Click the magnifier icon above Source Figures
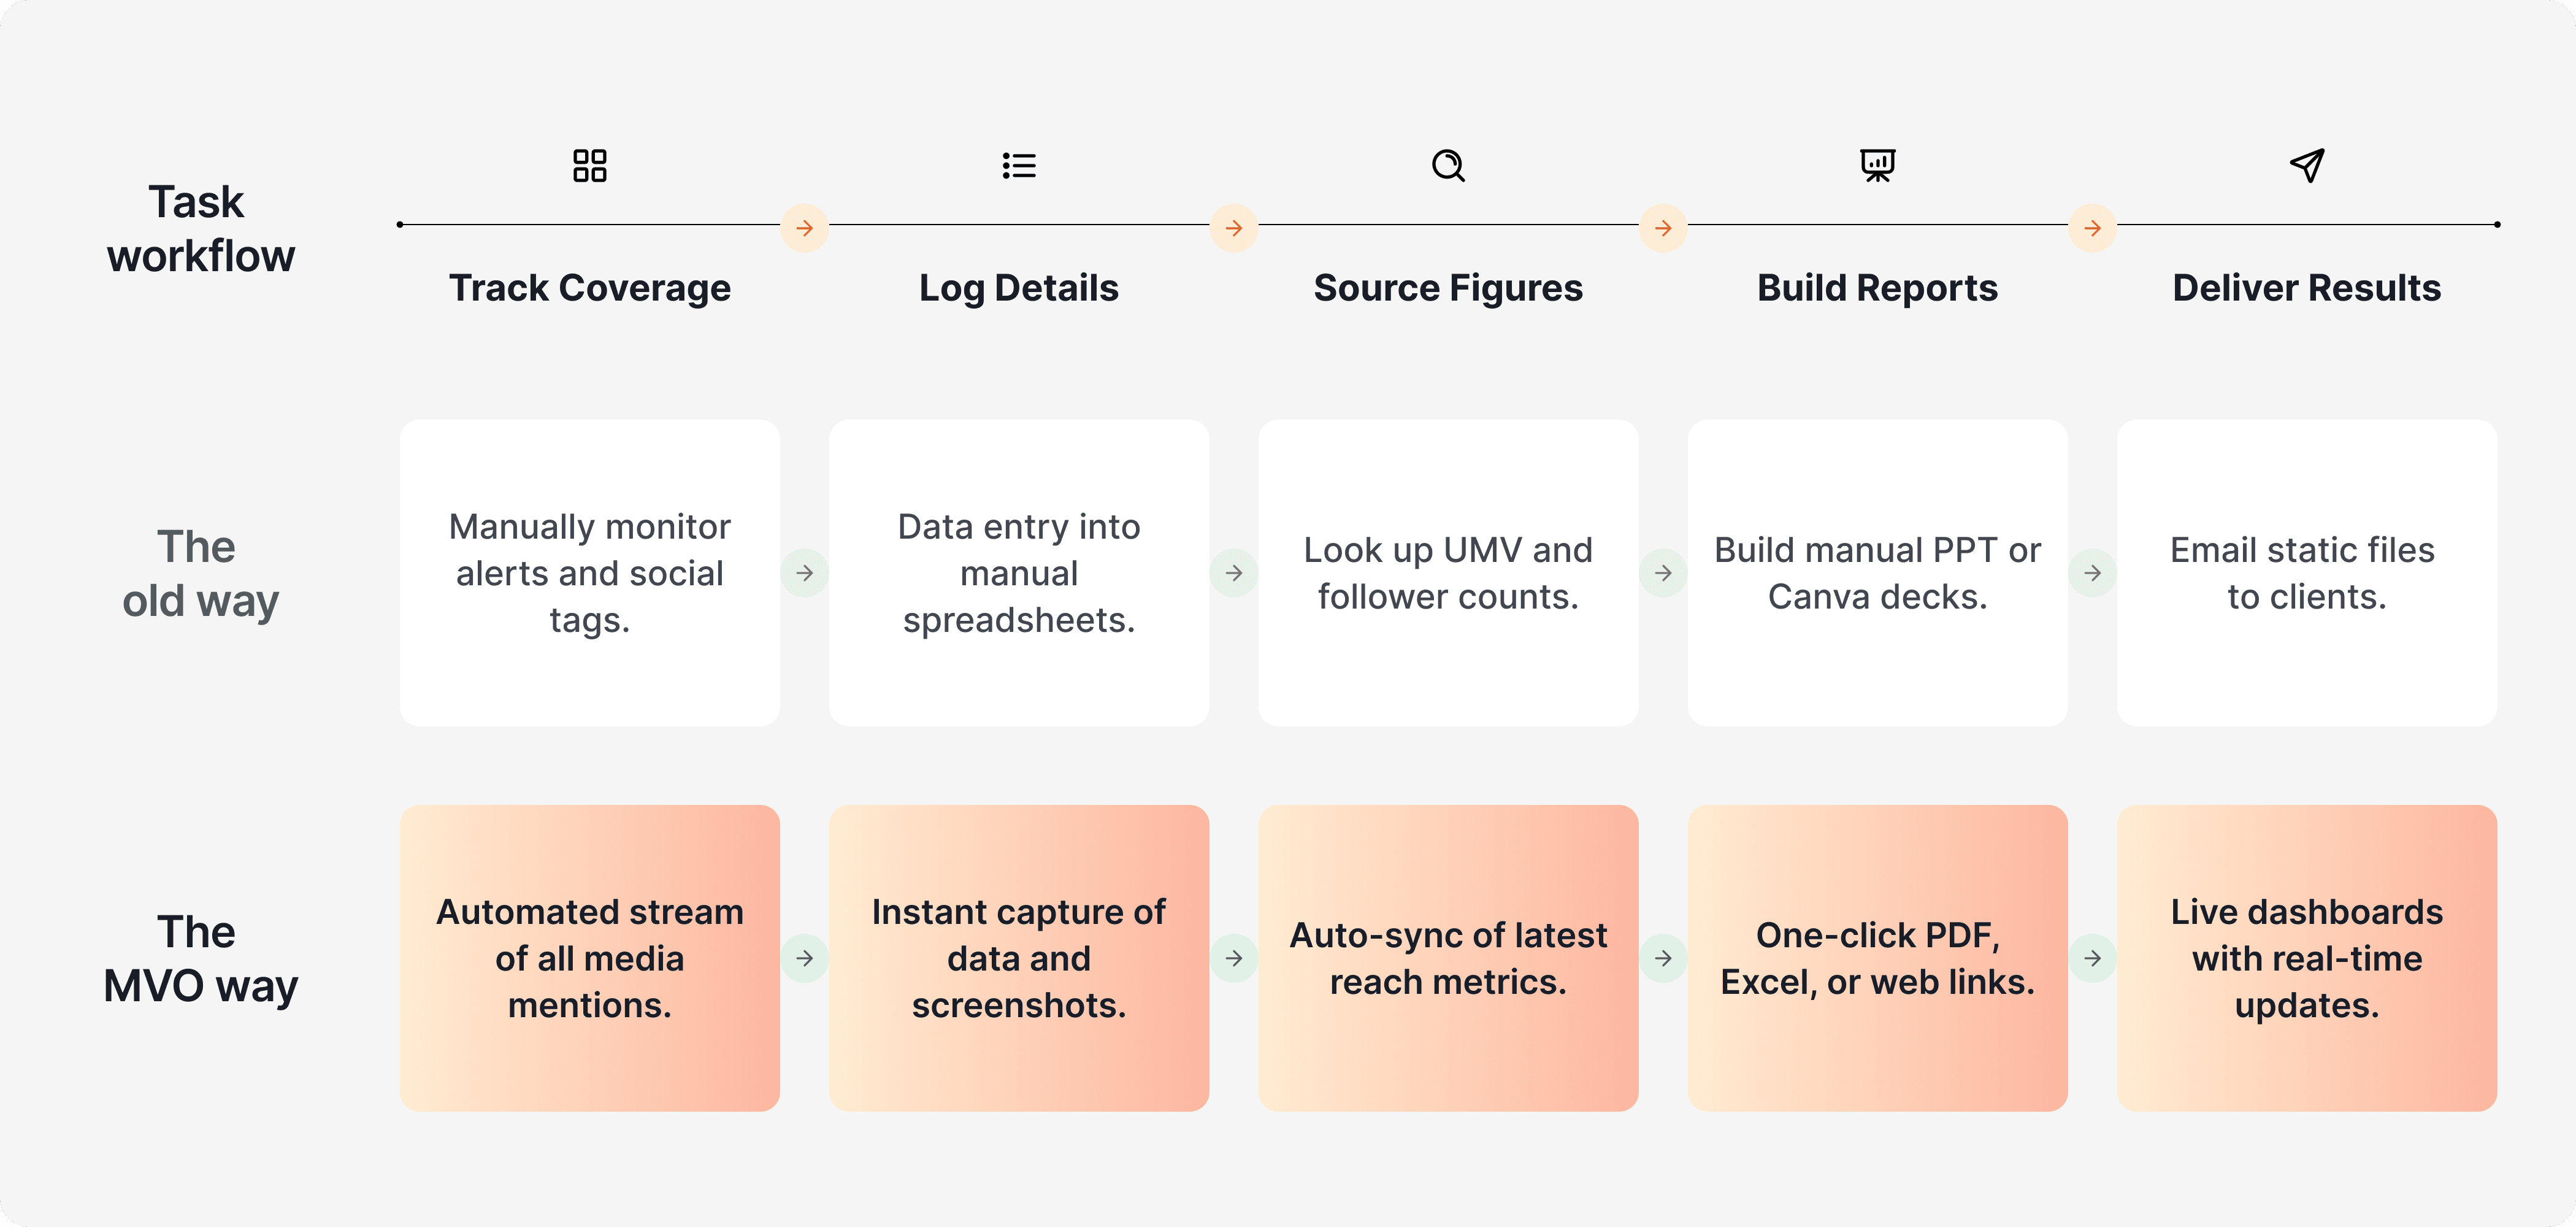 [x=1447, y=165]
